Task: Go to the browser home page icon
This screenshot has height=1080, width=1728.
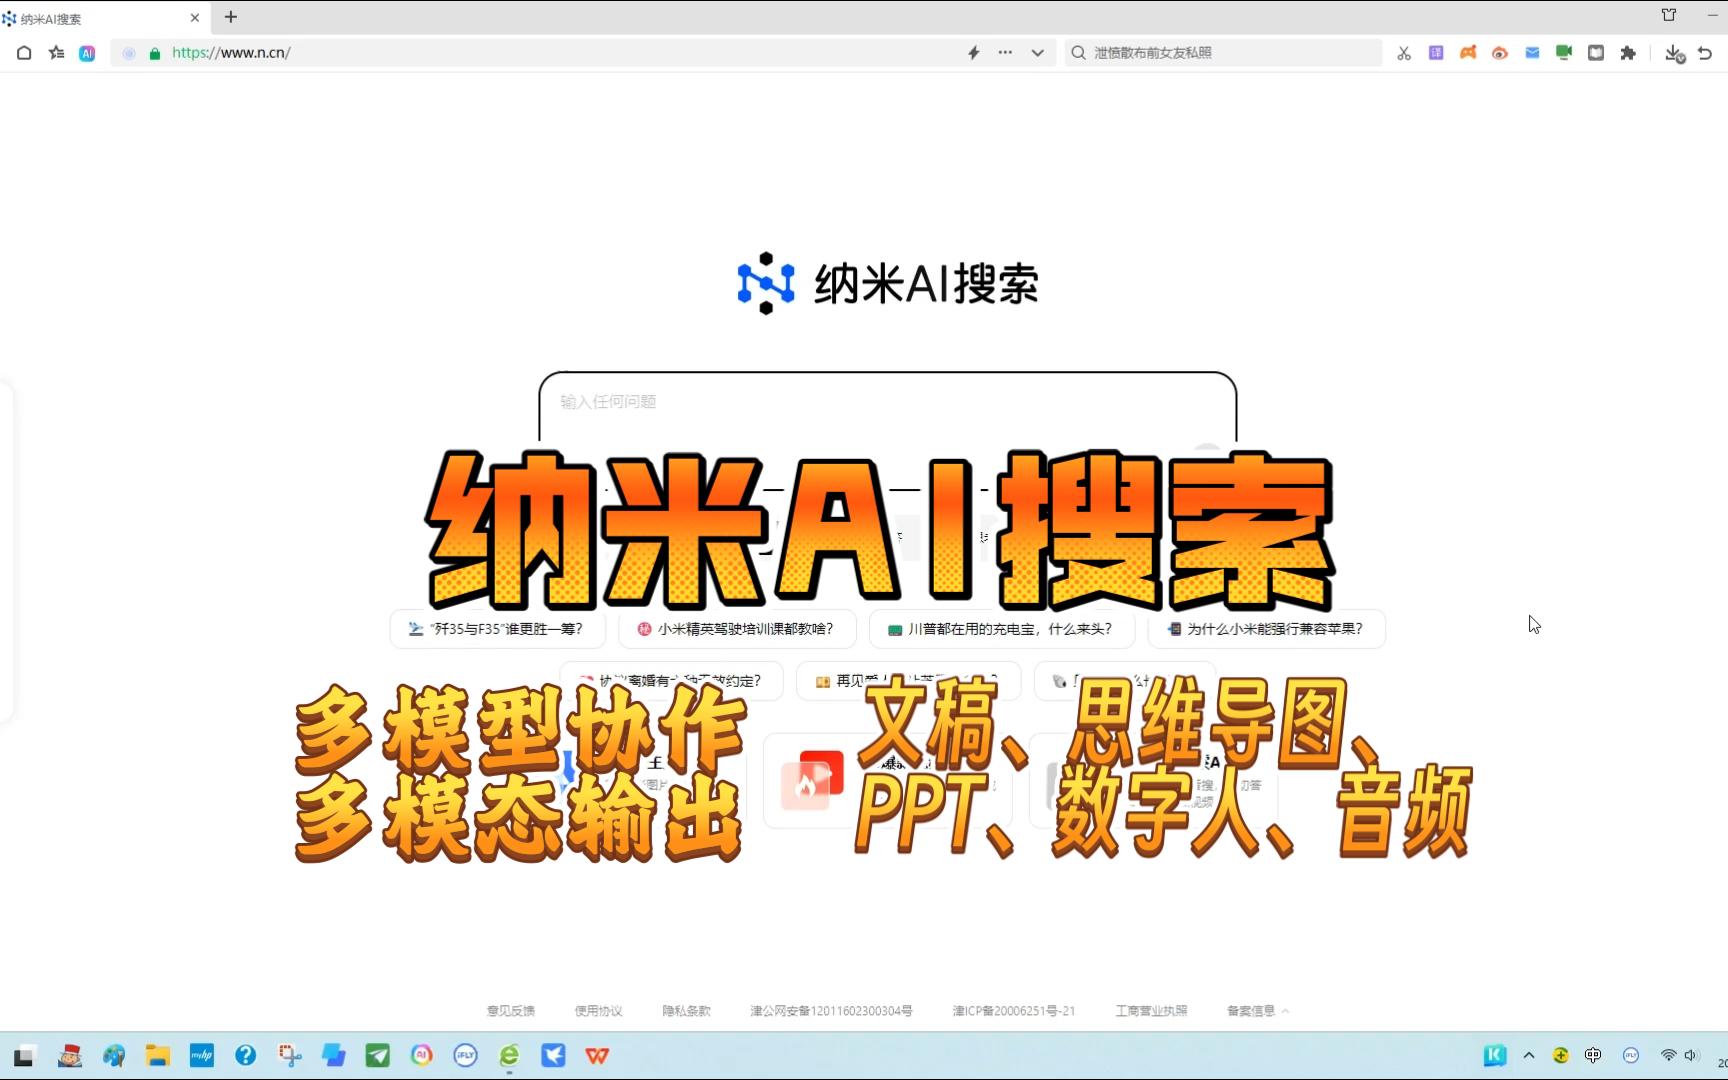Action: (24, 53)
